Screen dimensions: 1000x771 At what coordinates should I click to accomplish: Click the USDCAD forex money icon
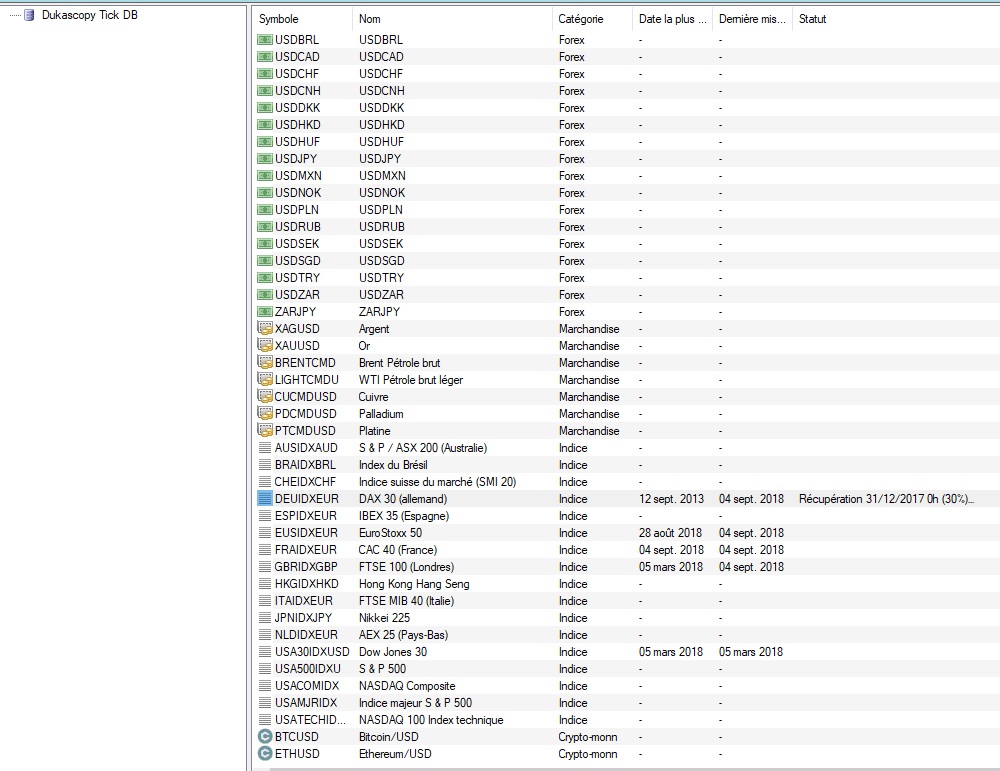(x=265, y=57)
